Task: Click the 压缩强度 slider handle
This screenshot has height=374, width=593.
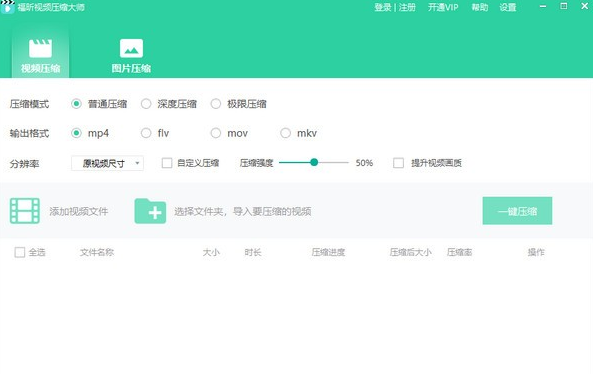Action: click(x=314, y=163)
